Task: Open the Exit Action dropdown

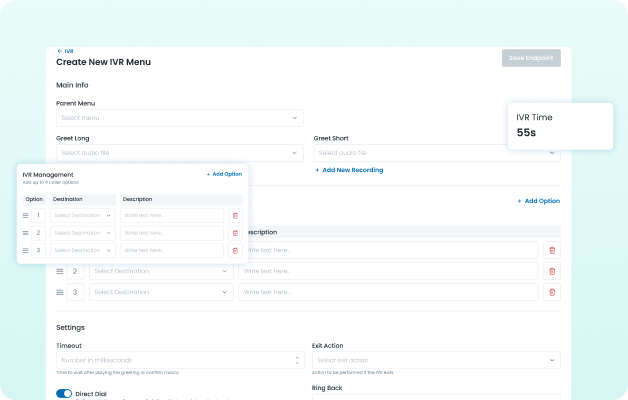Action: coord(436,360)
